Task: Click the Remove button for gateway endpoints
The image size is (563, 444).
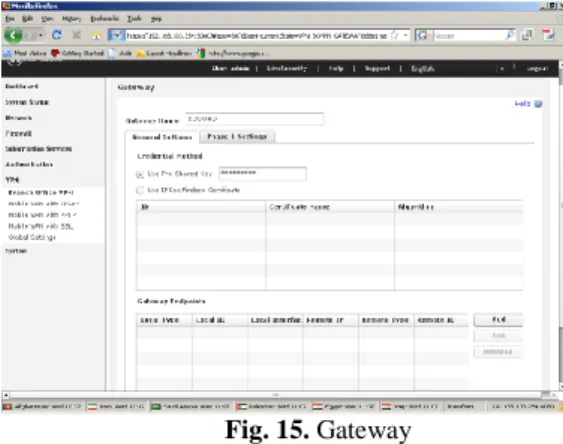Action: point(498,352)
